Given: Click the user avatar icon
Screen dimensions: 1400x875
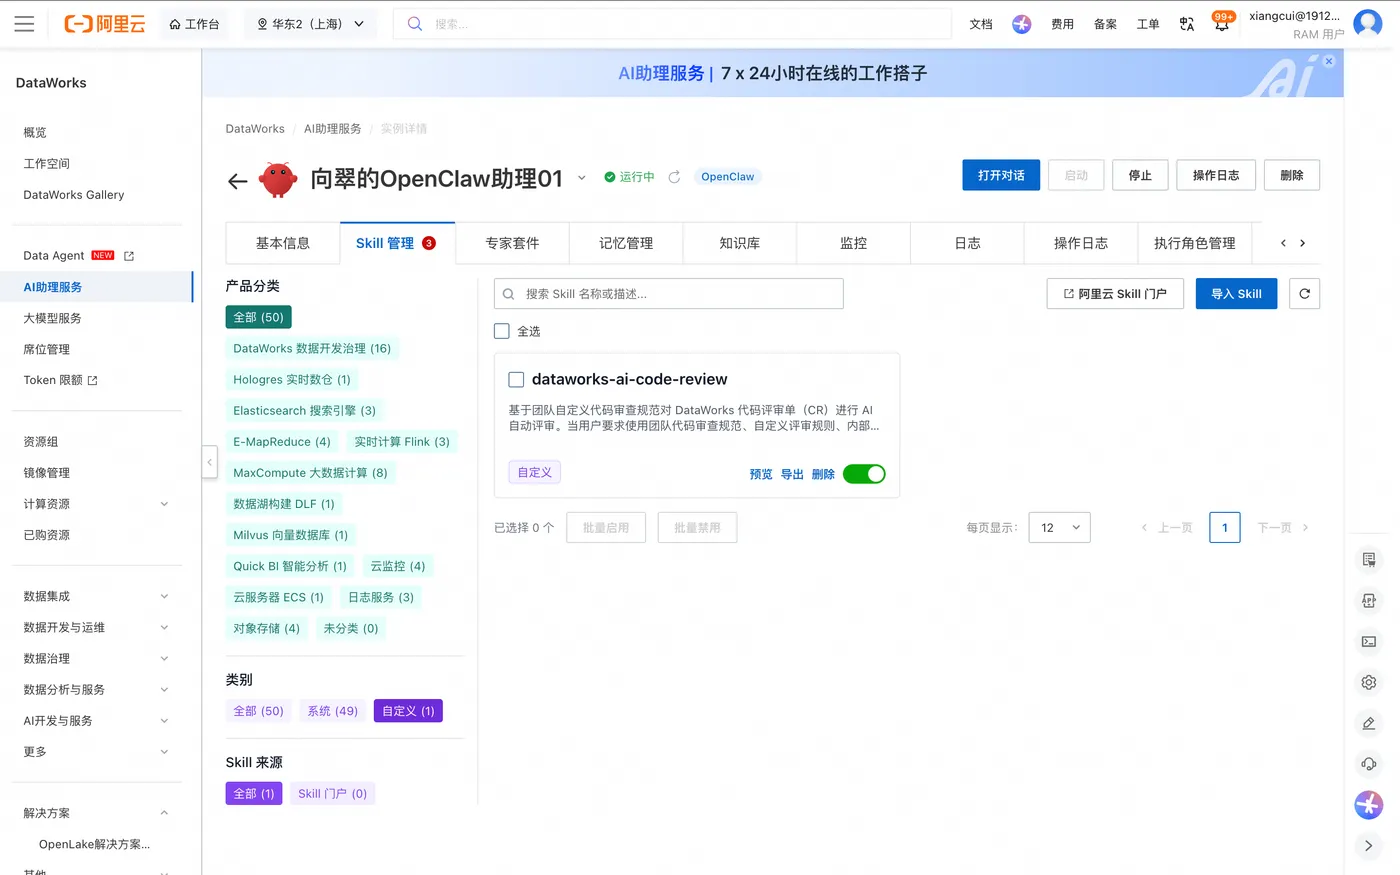Looking at the screenshot, I should point(1367,24).
